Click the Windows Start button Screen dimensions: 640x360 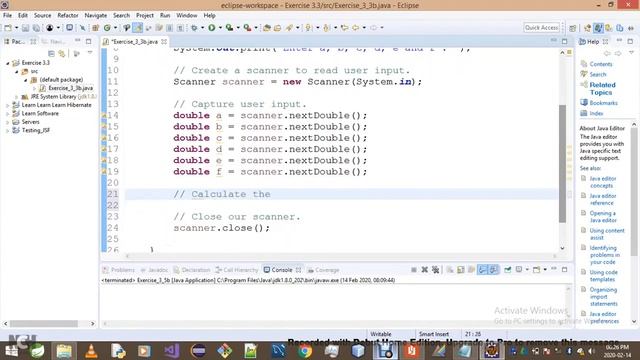tap(11, 351)
